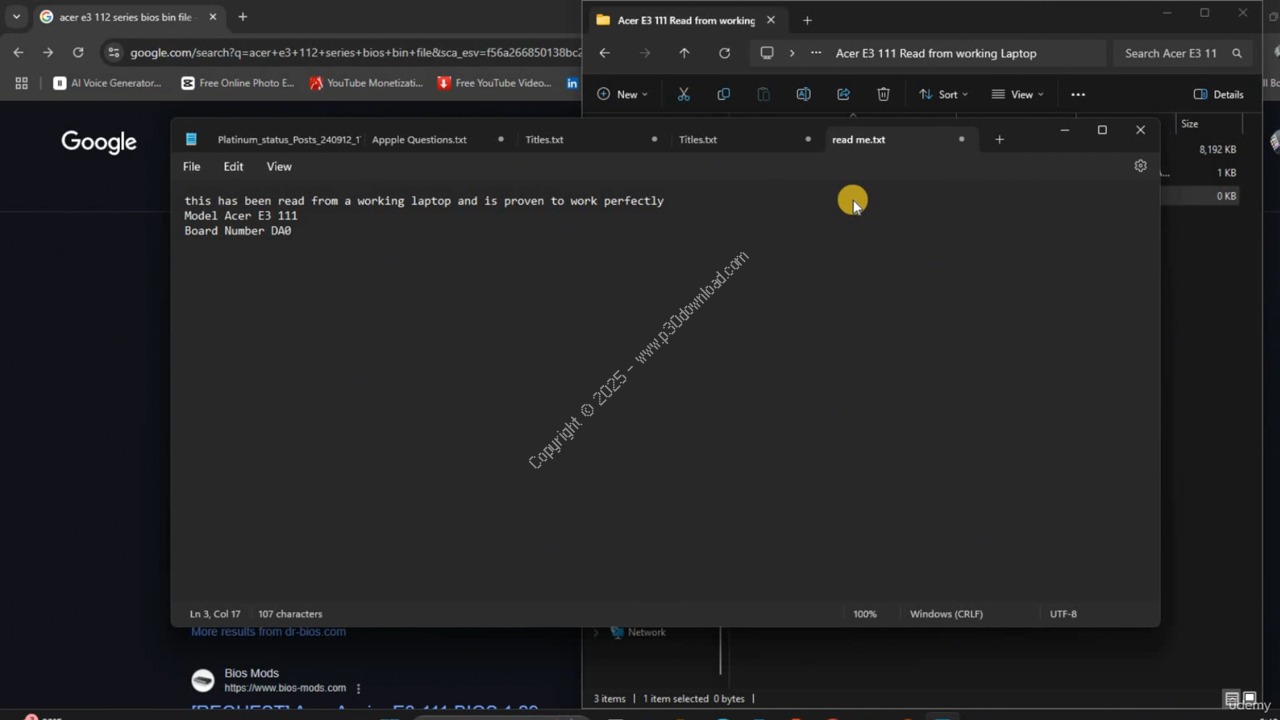Select Chrome tab acer e3 112 series bios

coord(125,17)
